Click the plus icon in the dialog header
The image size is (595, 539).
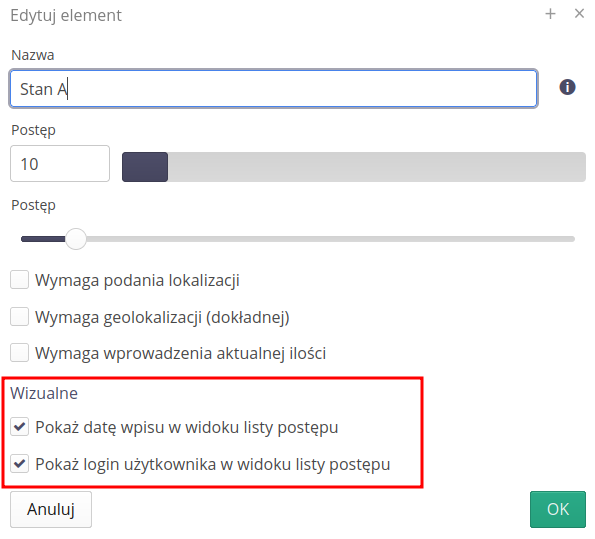pyautogui.click(x=550, y=14)
